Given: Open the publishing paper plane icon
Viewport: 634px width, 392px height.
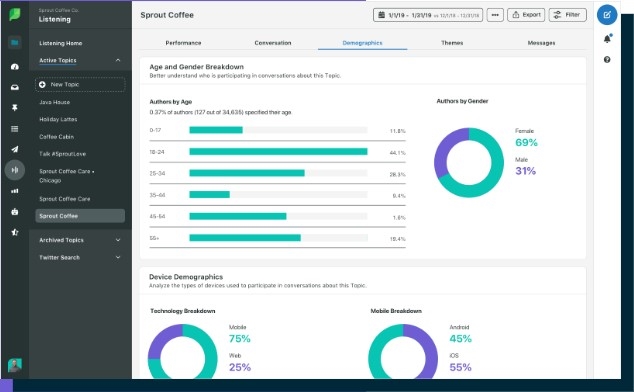Looking at the screenshot, I should 15,149.
